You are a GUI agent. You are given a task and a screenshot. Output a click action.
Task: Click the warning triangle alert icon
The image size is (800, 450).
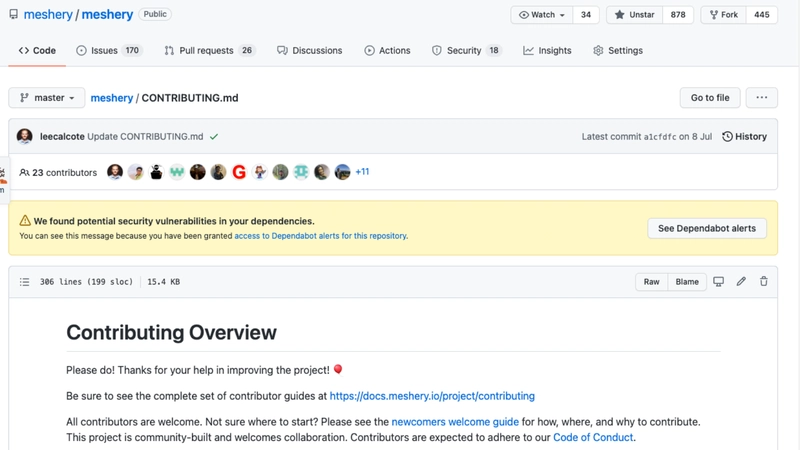tap(25, 220)
